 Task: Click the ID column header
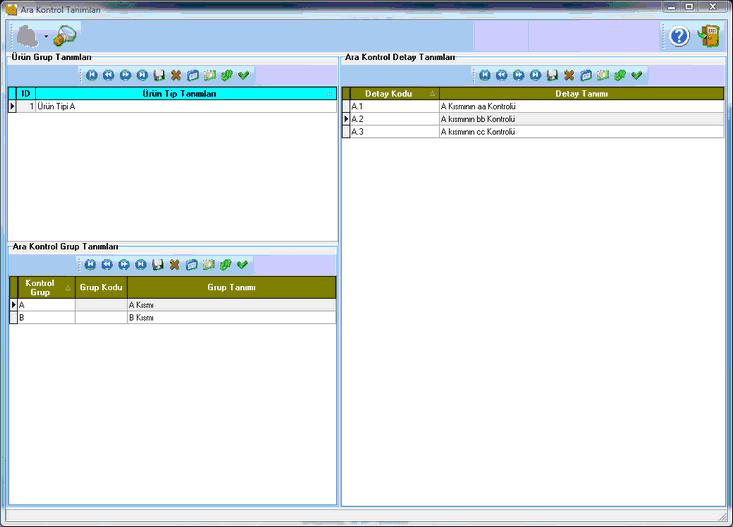(x=26, y=94)
